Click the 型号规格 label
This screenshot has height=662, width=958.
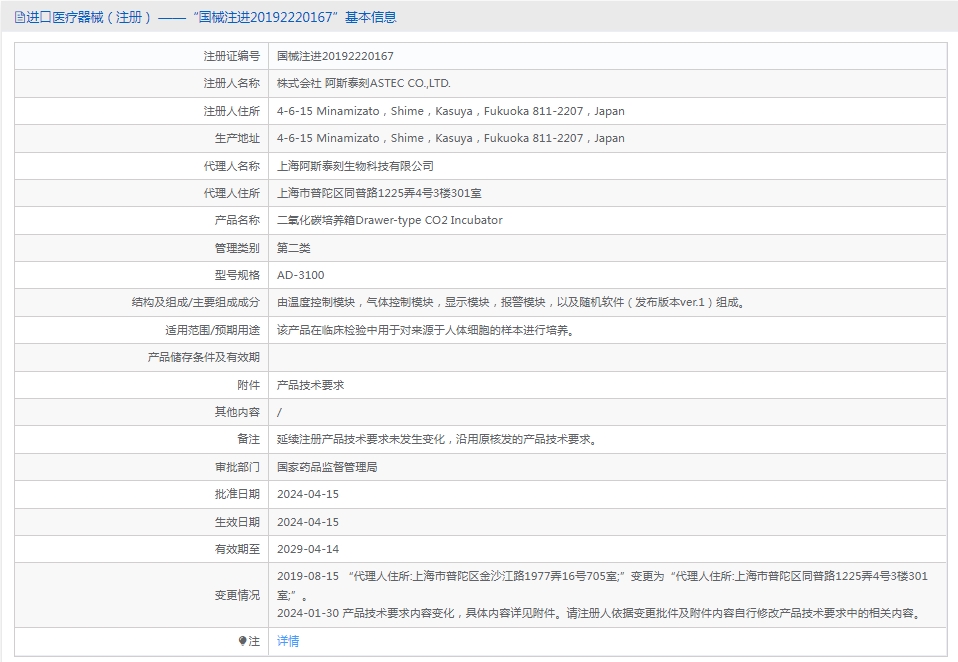coord(237,275)
